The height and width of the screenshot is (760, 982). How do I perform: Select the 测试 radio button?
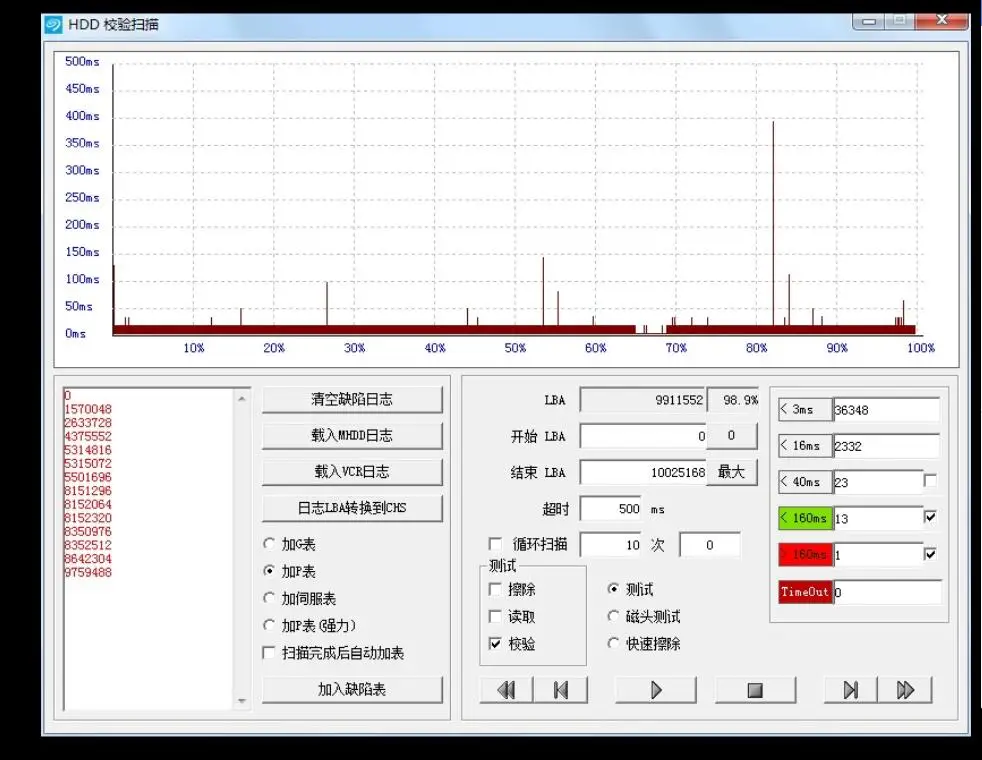click(x=613, y=589)
